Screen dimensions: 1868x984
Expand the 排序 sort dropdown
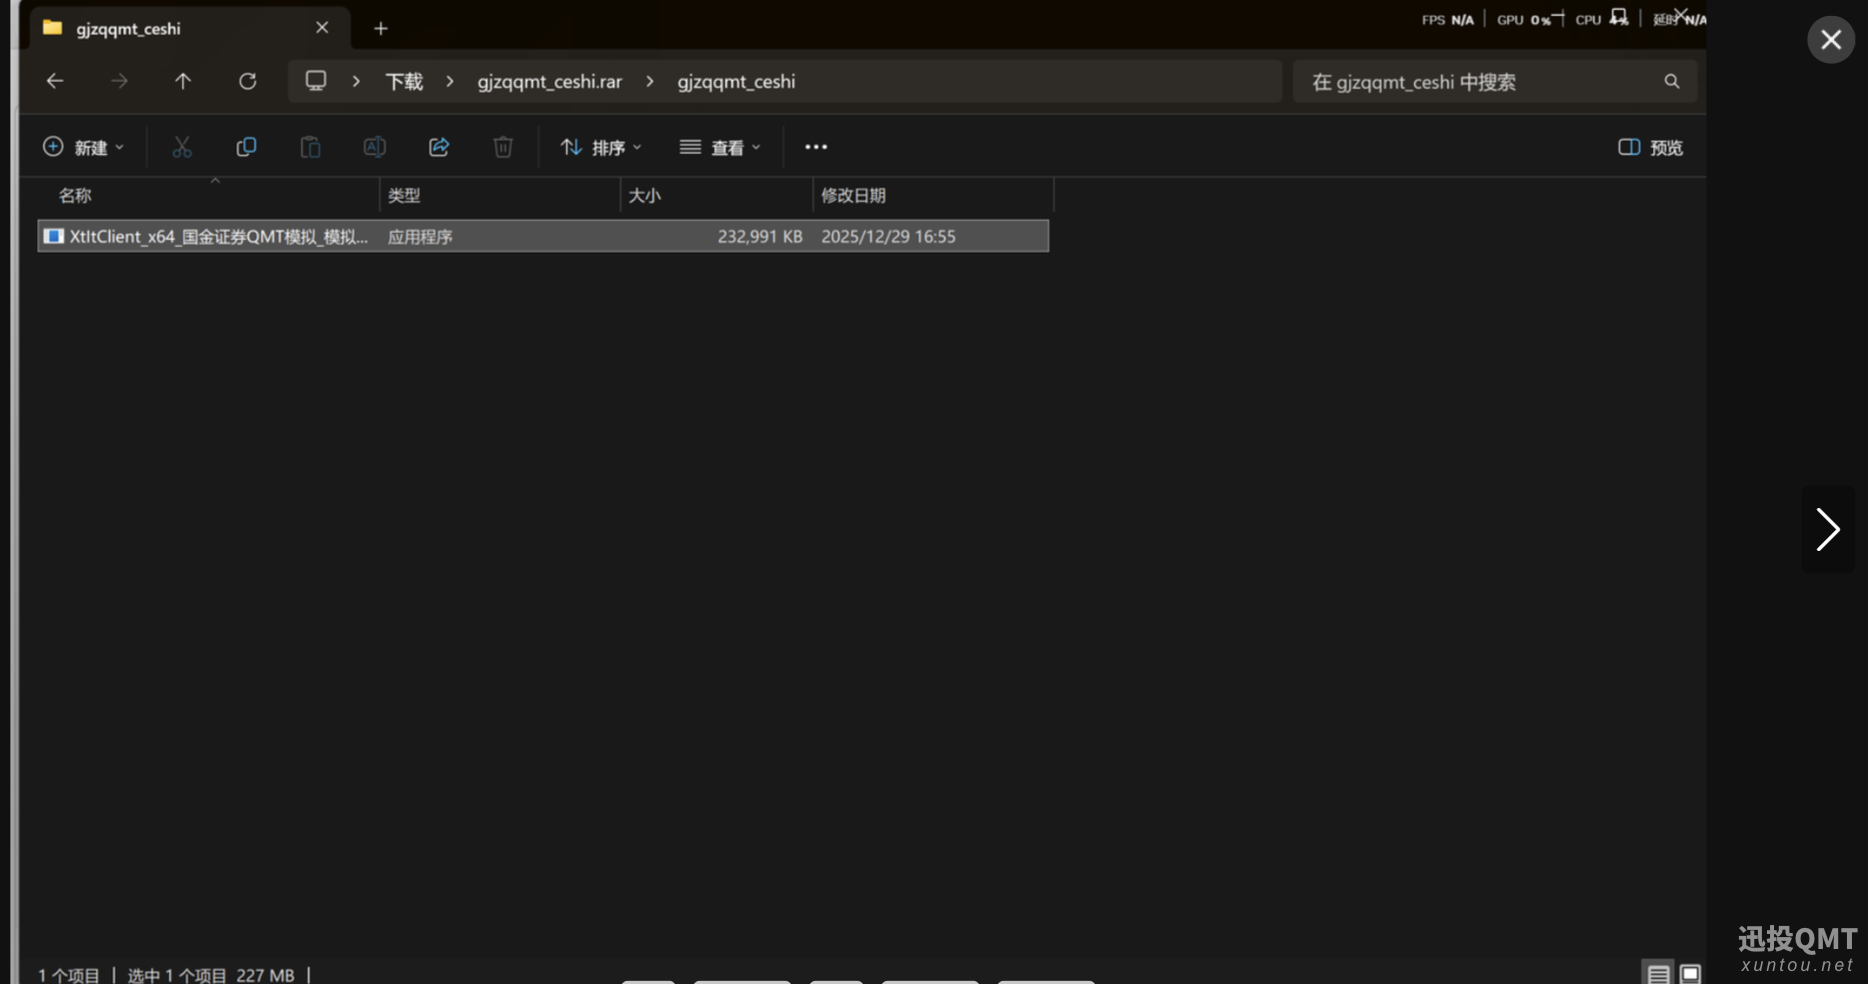(x=601, y=147)
